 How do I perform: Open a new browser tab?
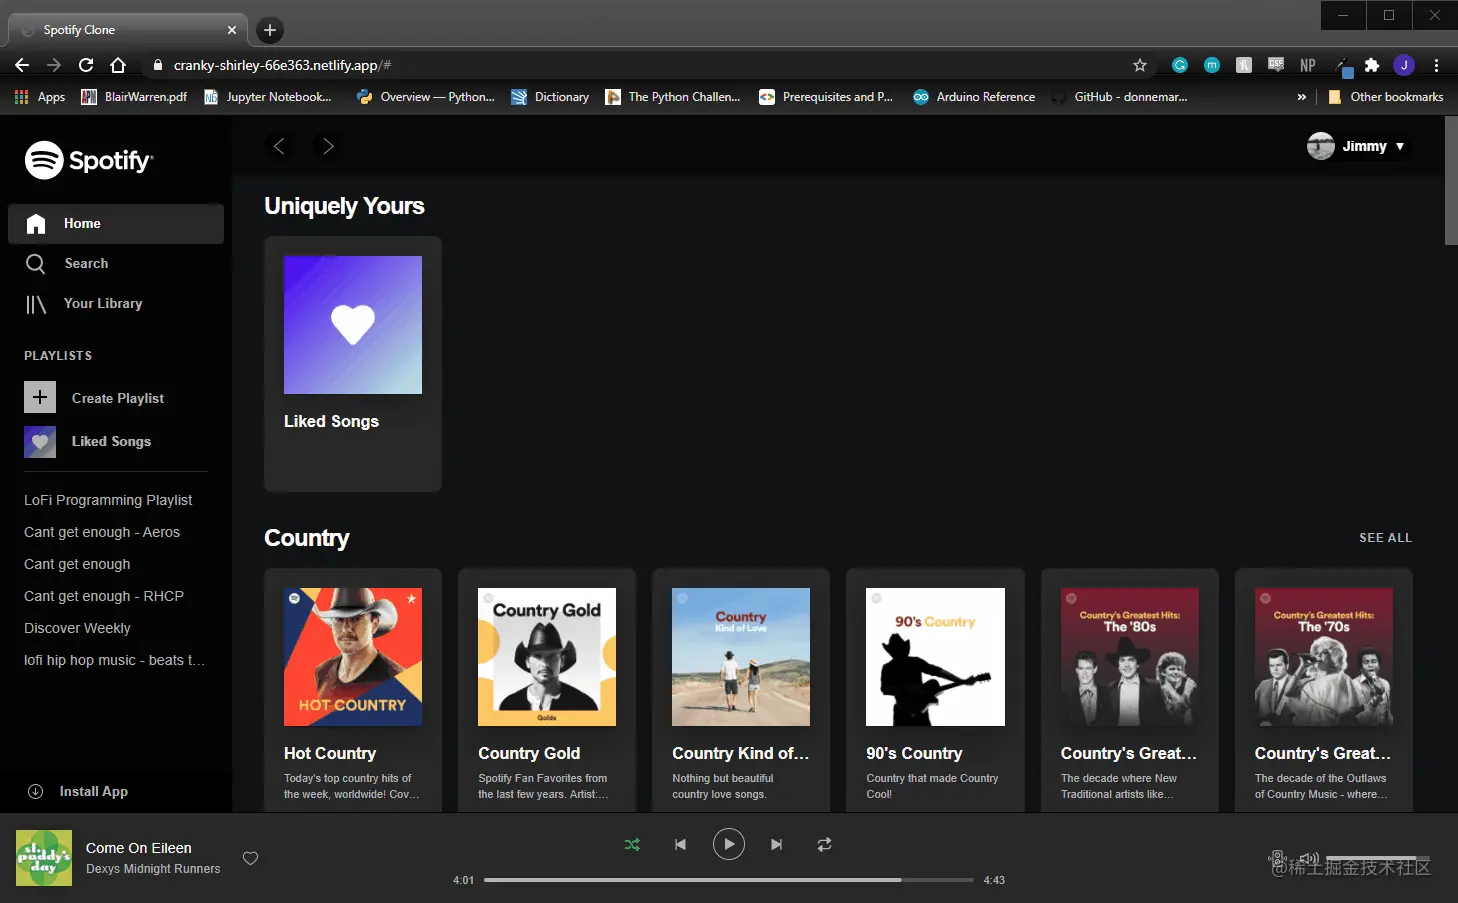[x=270, y=30]
